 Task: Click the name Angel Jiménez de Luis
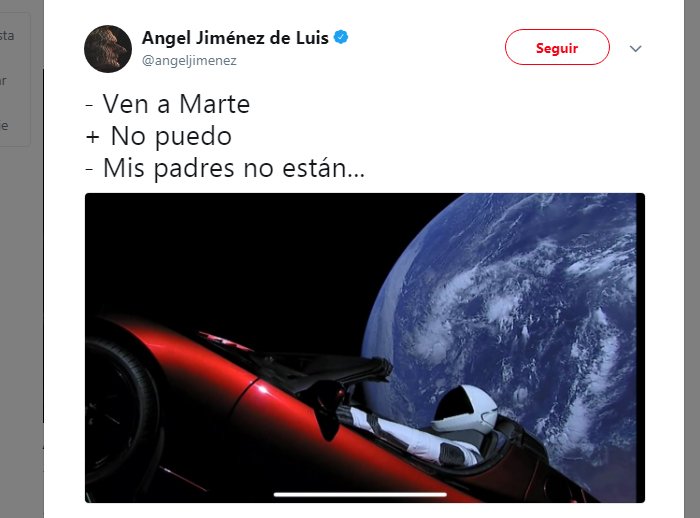235,38
